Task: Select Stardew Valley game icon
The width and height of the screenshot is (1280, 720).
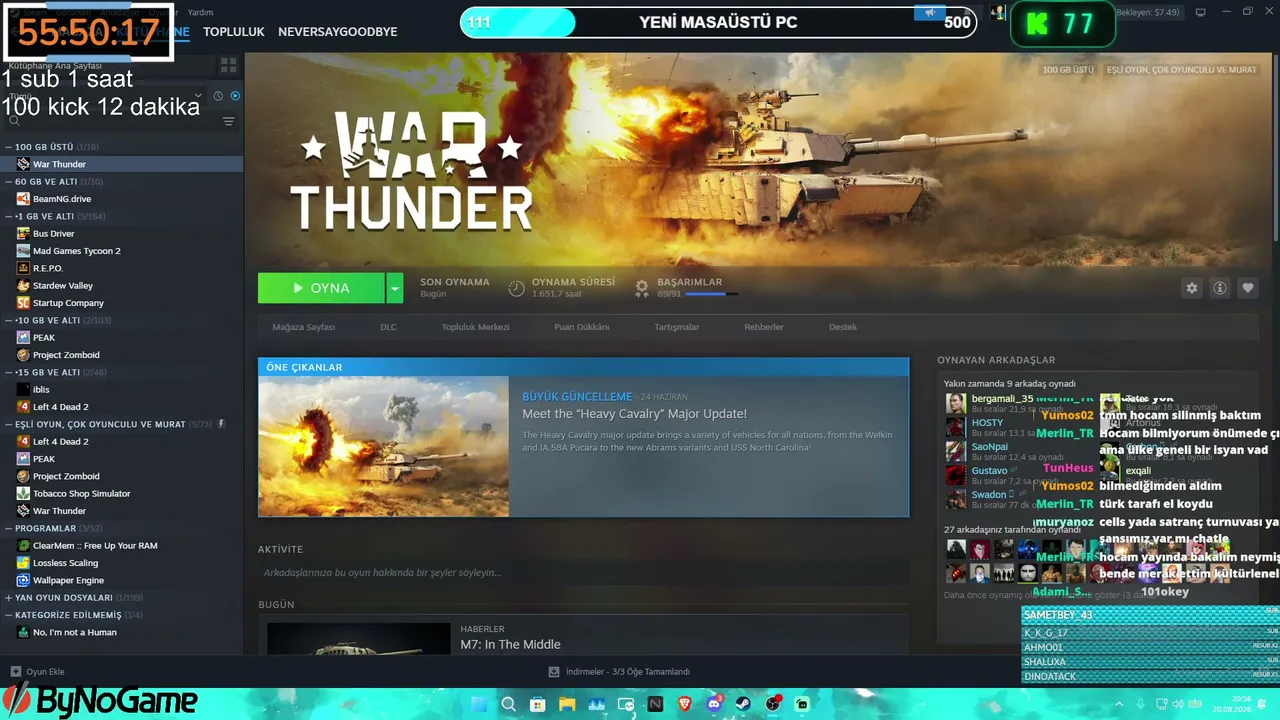Action: pos(24,286)
